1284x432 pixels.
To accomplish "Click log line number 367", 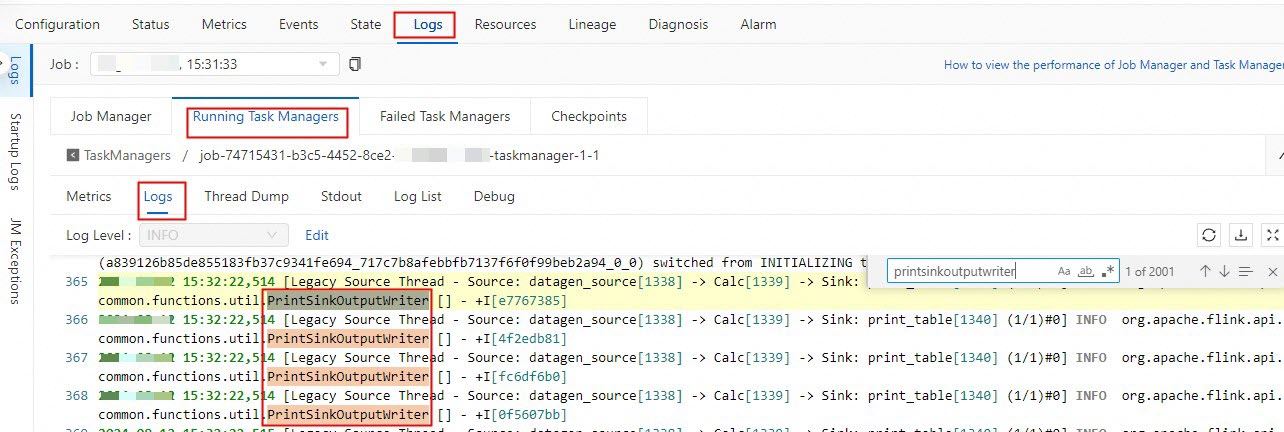I will (76, 358).
